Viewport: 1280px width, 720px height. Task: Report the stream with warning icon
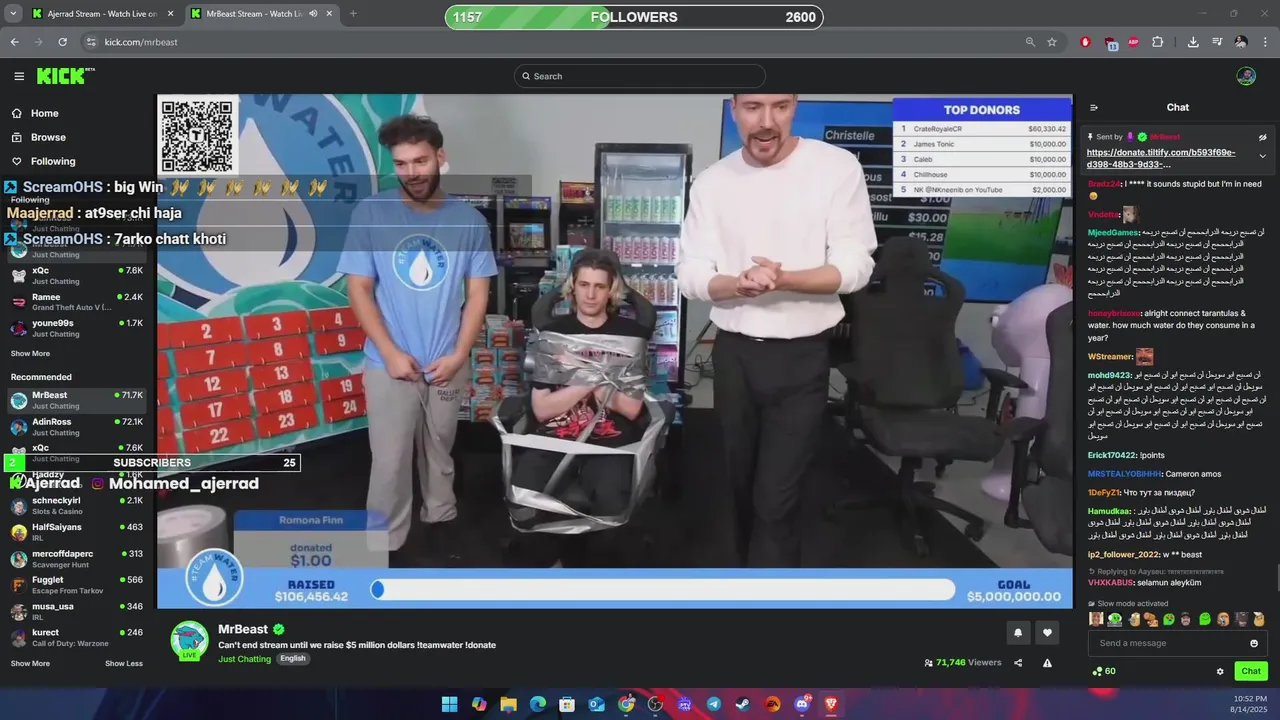[x=1047, y=662]
